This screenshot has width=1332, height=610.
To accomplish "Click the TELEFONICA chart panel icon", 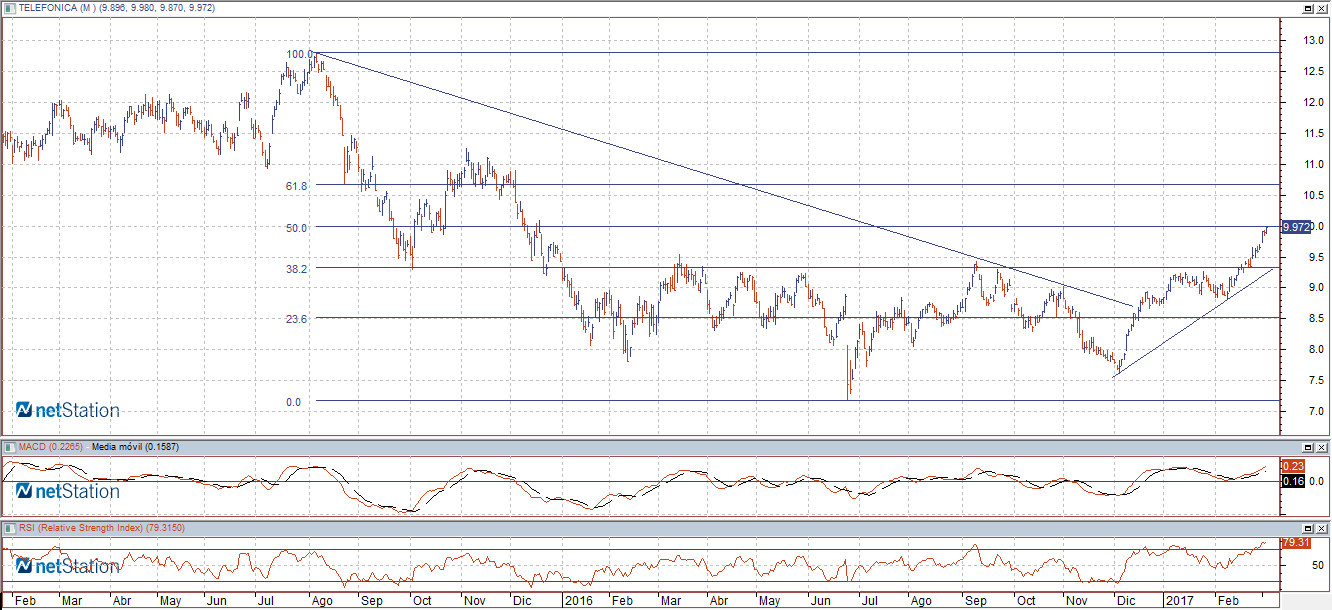I will tap(10, 7).
